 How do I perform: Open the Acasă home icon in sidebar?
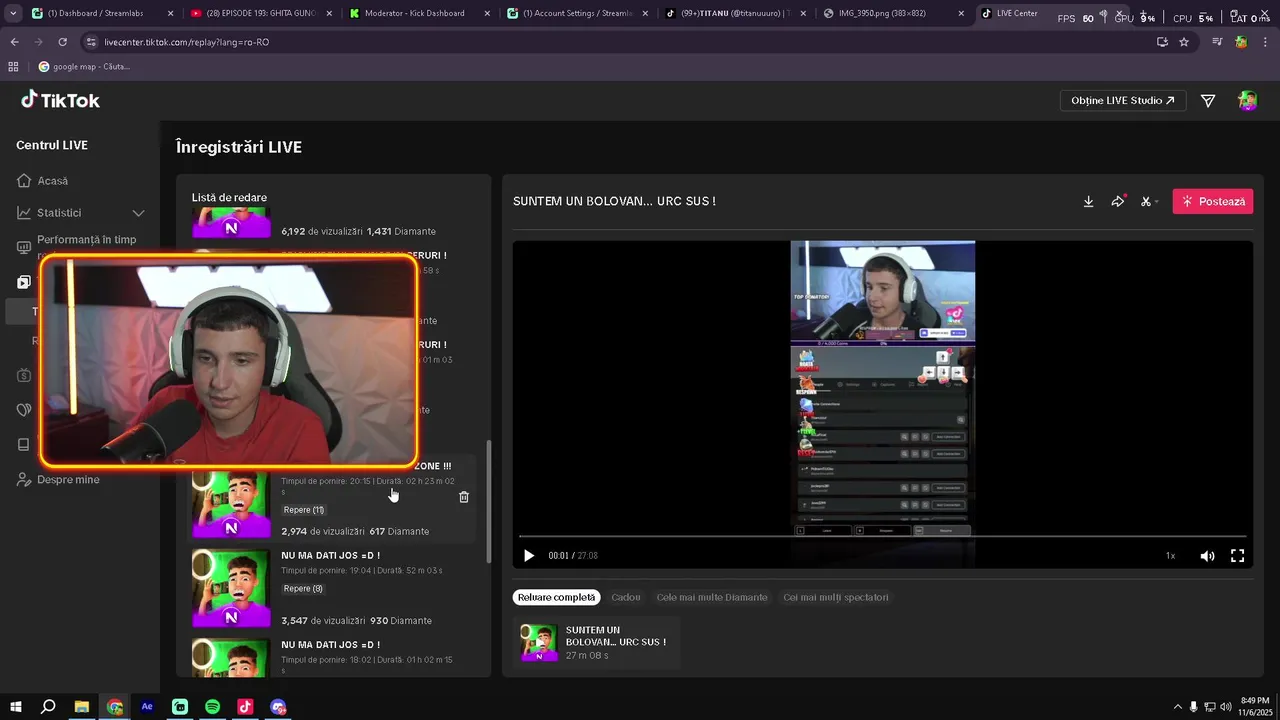pyautogui.click(x=24, y=181)
